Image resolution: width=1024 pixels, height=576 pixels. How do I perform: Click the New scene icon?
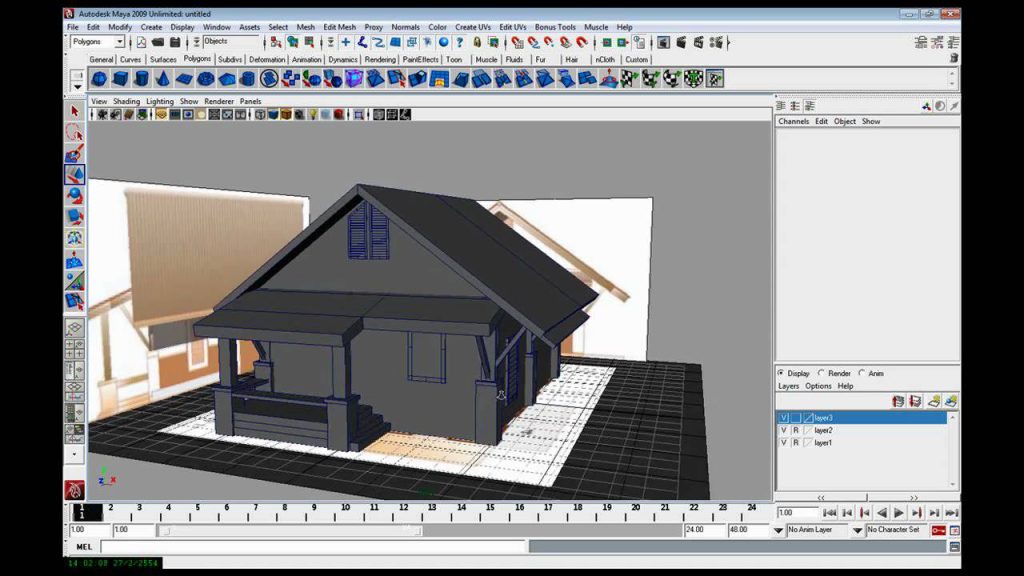point(141,42)
